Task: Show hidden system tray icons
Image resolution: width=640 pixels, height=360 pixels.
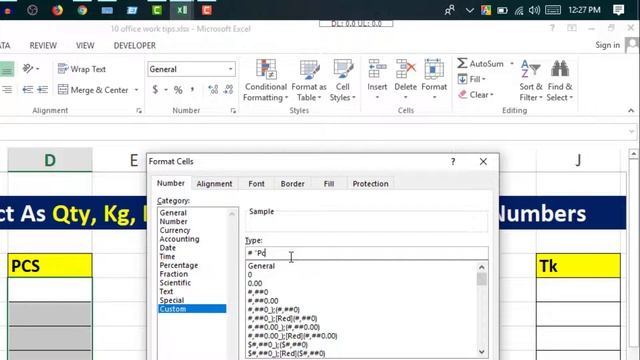Action: coord(469,10)
